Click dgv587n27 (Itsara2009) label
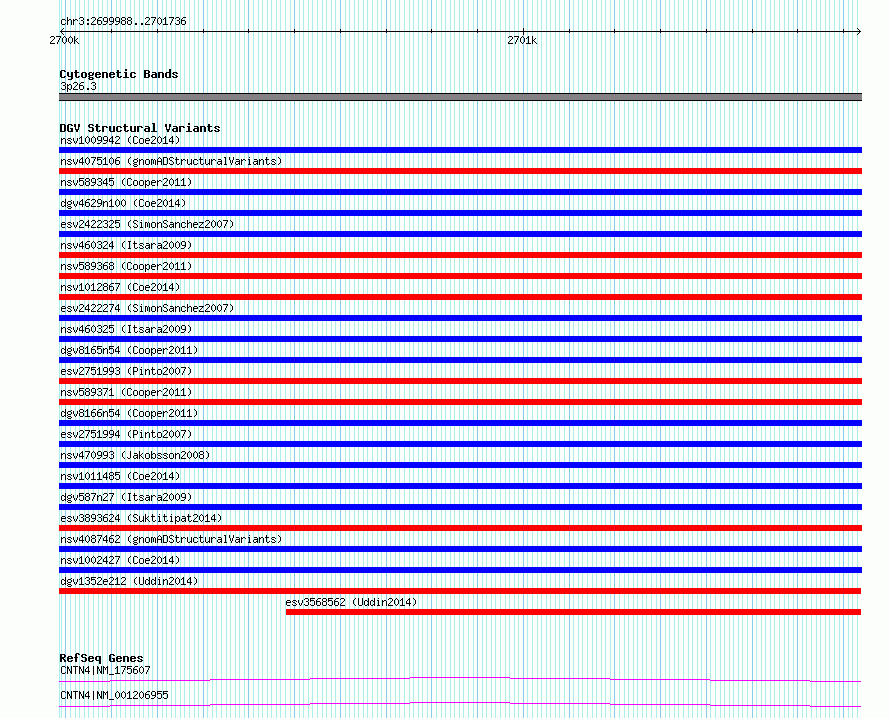The height and width of the screenshot is (718, 890). click(126, 497)
